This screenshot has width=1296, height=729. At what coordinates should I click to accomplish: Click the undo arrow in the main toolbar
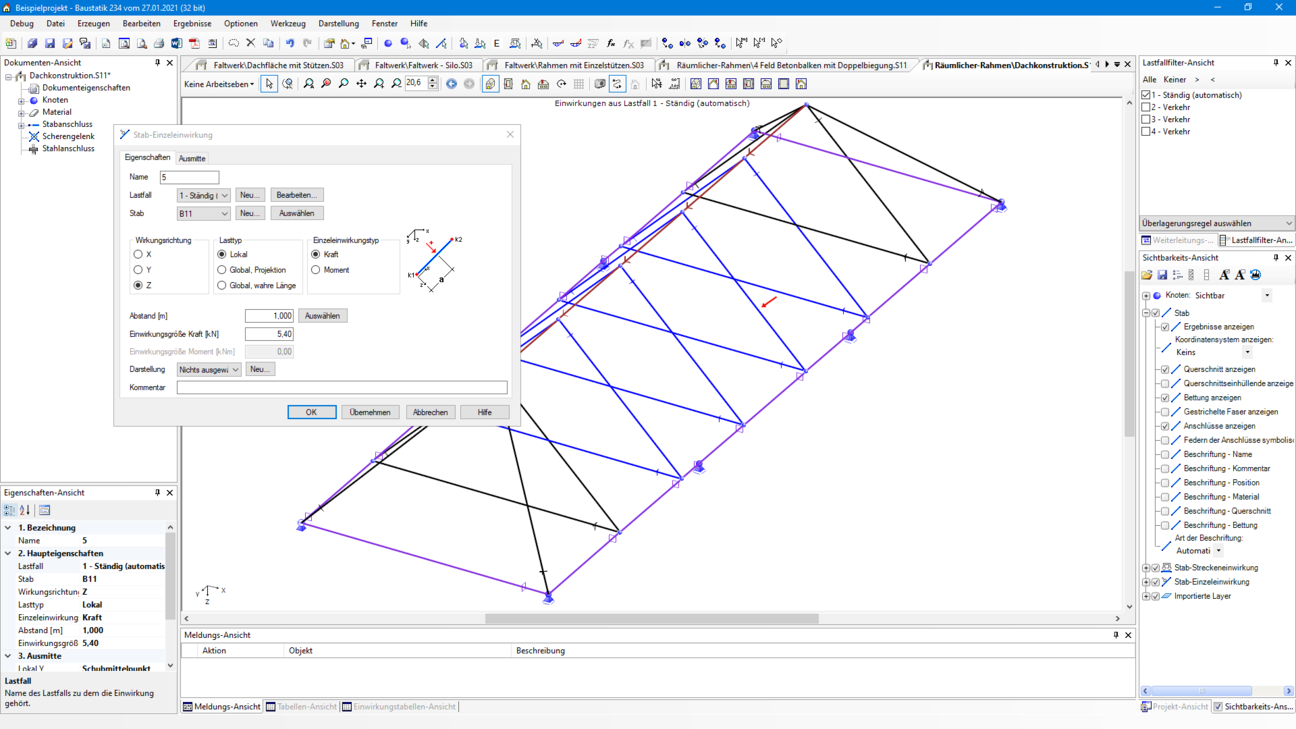click(290, 43)
